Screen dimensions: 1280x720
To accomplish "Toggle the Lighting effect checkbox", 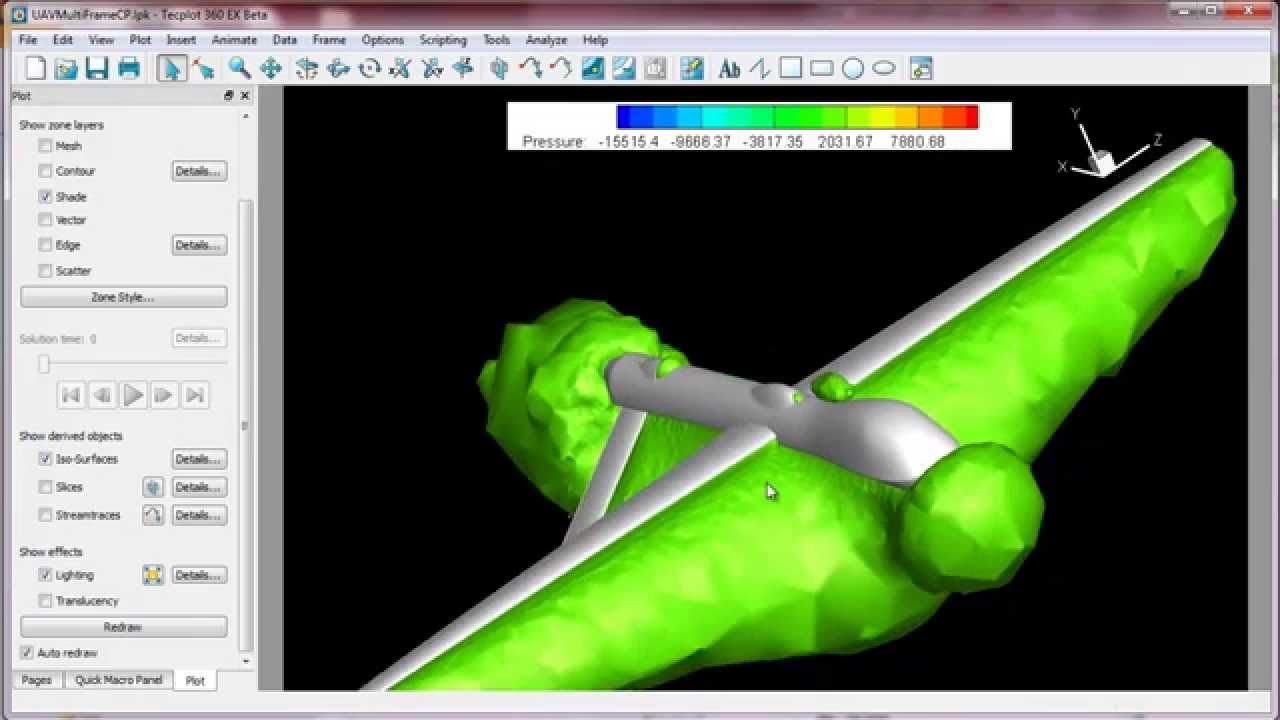I will coord(45,575).
